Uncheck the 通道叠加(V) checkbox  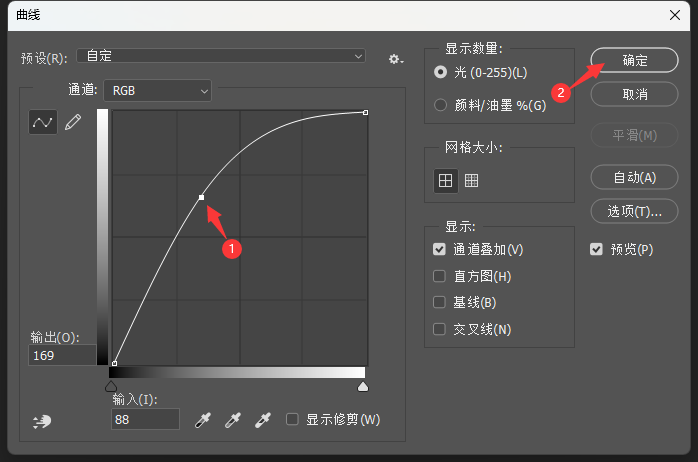pos(439,249)
